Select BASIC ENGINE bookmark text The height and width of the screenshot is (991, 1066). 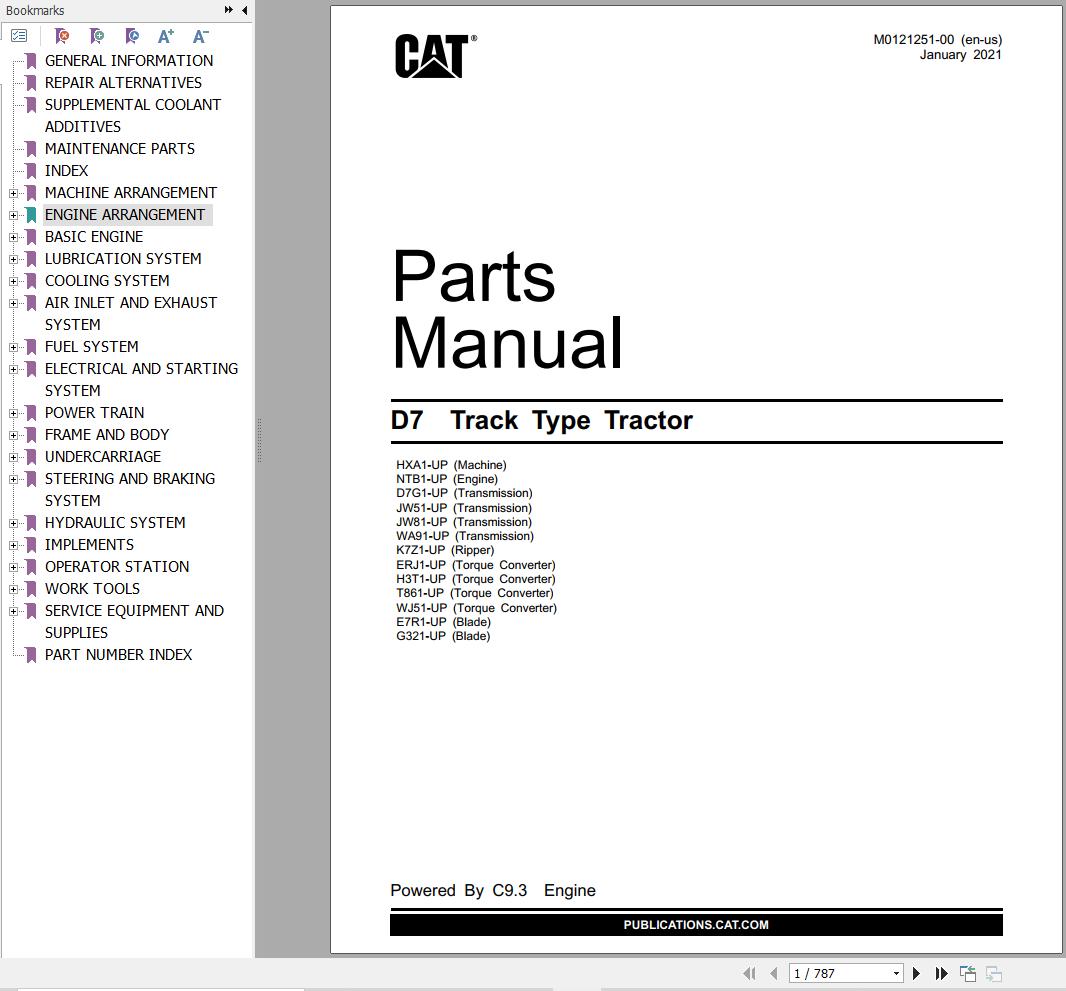point(94,237)
